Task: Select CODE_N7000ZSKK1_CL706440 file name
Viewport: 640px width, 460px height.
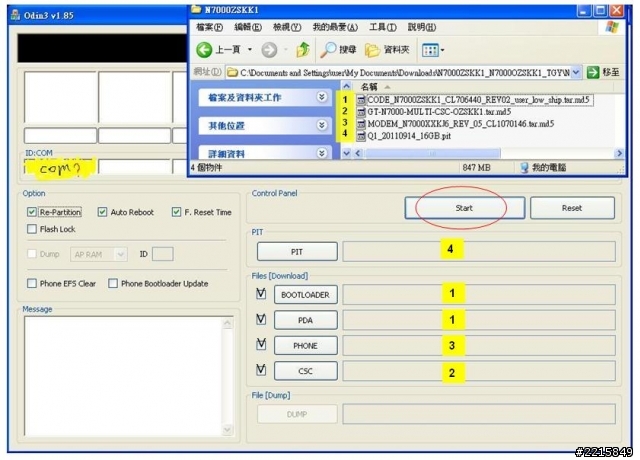Action: pyautogui.click(x=478, y=100)
